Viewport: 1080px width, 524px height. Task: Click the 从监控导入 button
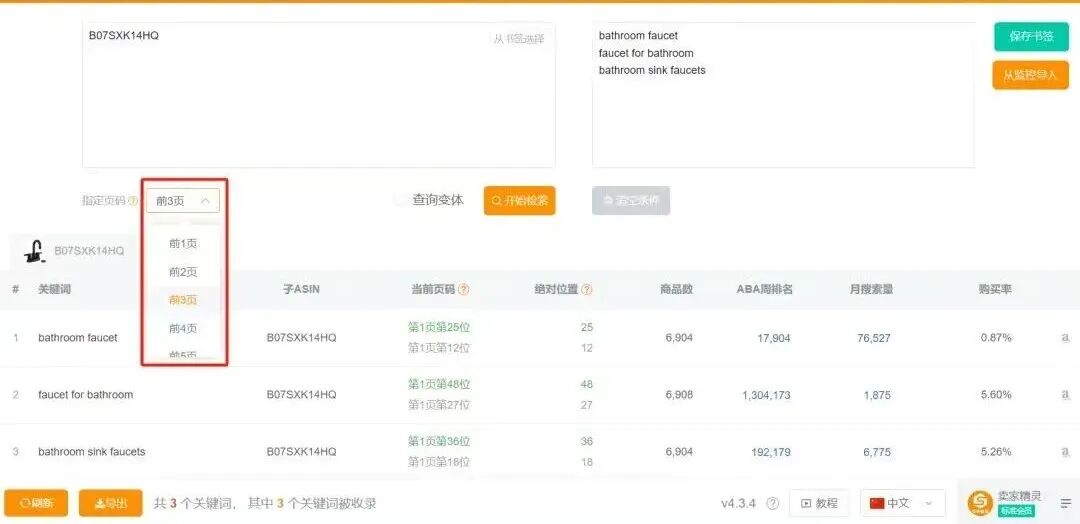pos(1030,75)
